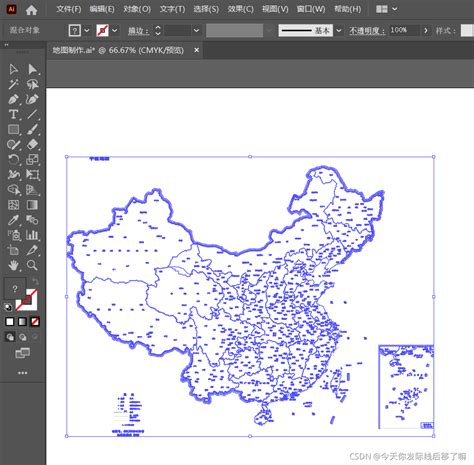Select the Selection tool (black arrow outline)

13,69
